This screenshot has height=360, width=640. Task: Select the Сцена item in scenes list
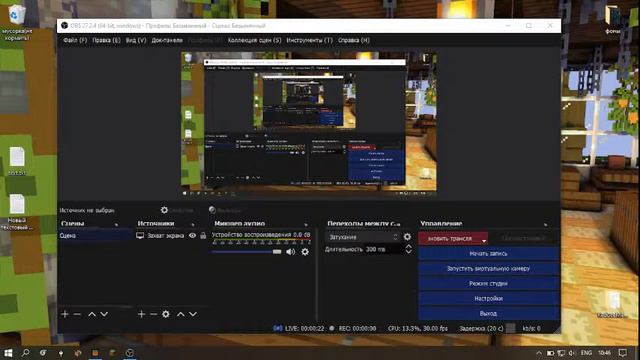tap(95, 236)
